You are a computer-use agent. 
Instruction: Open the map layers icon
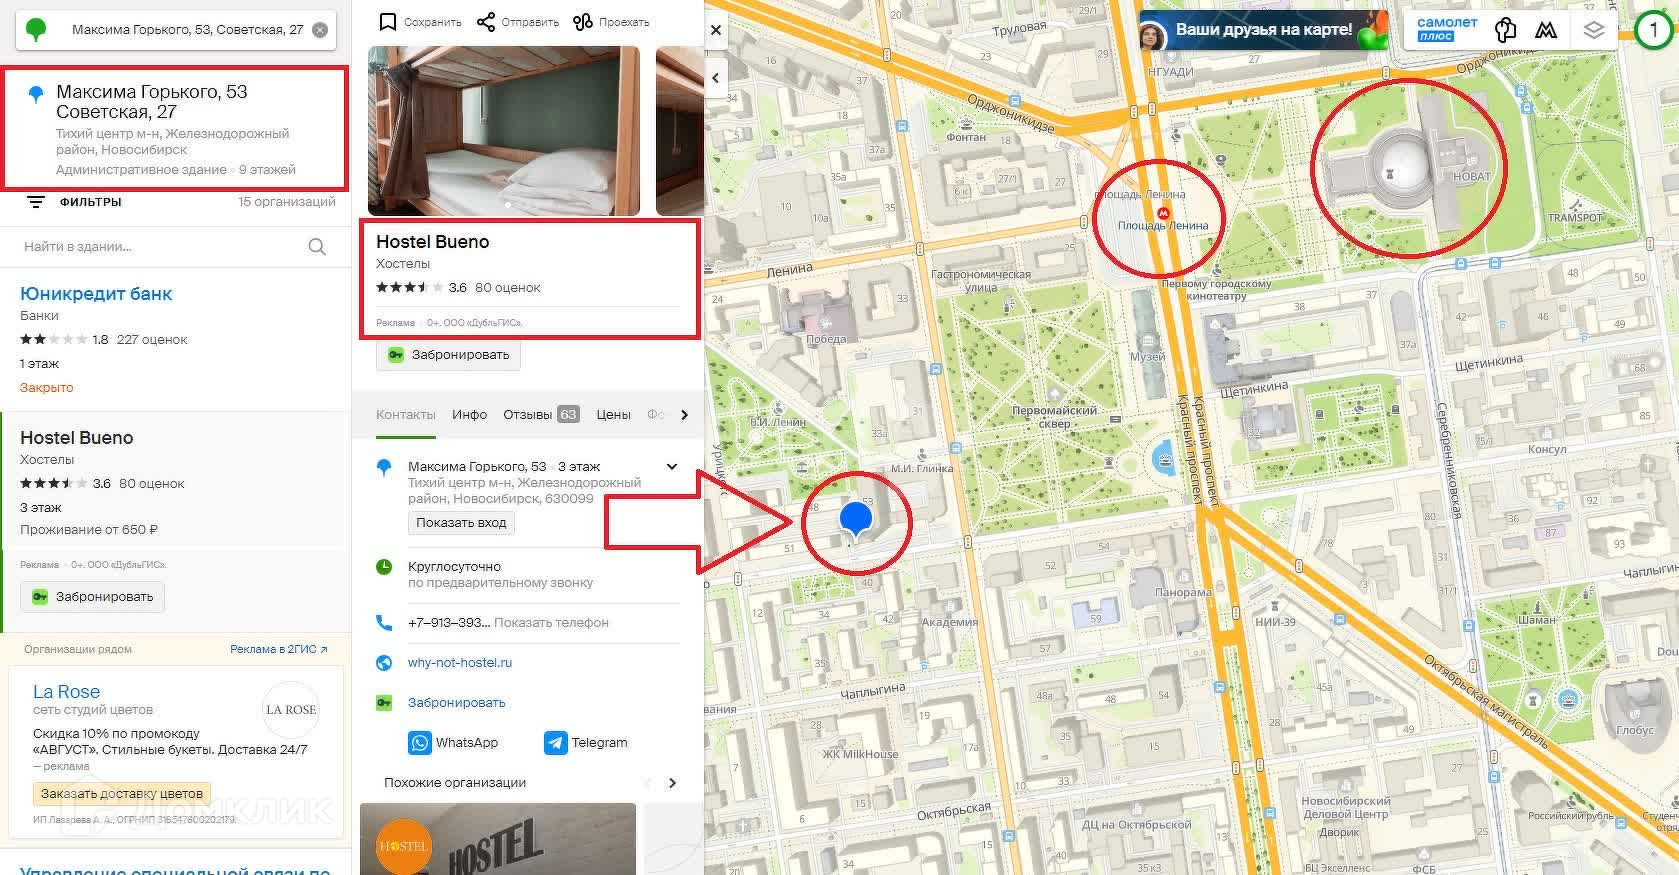coord(1594,30)
